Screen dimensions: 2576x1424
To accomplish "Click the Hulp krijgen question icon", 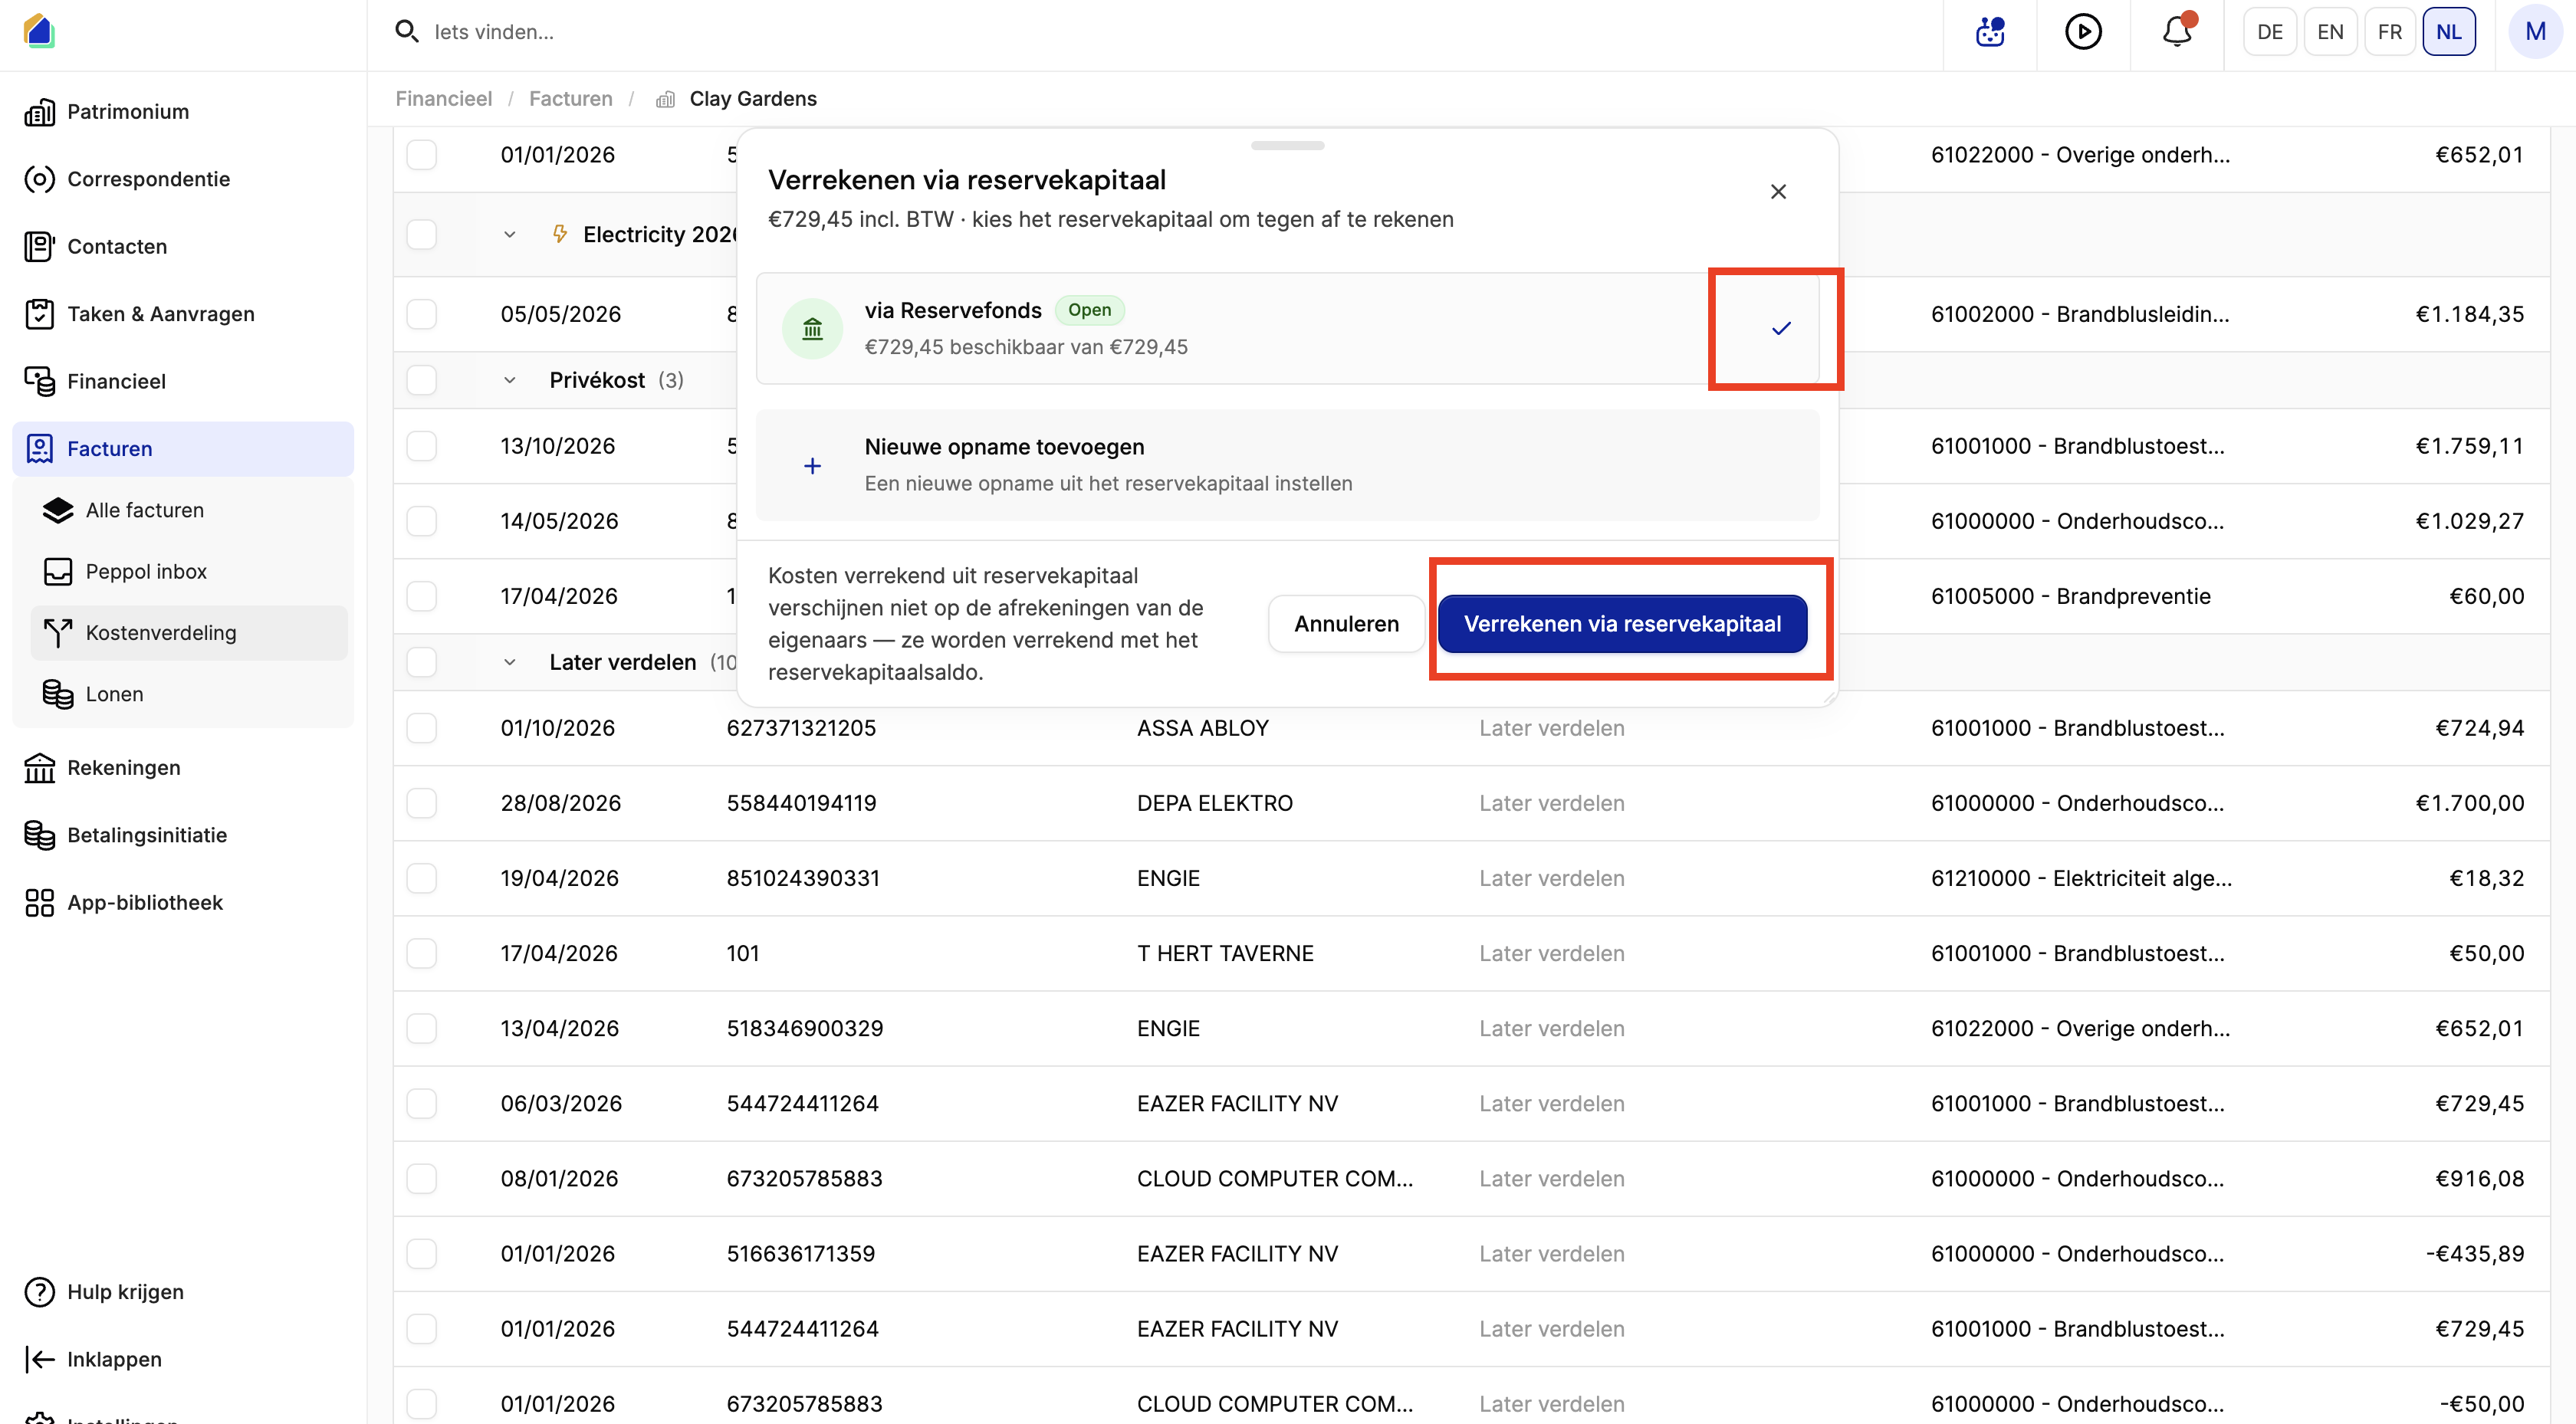I will click(39, 1292).
